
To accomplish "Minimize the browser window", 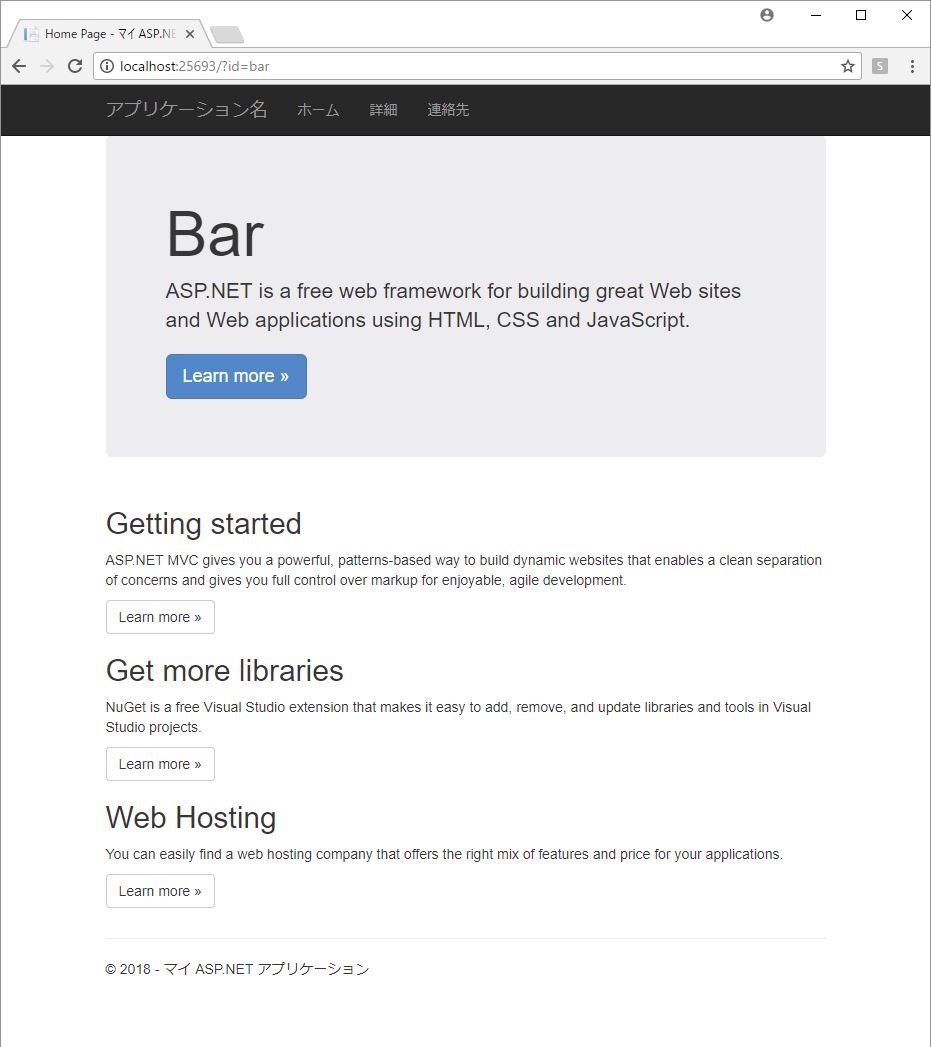I will (x=815, y=15).
